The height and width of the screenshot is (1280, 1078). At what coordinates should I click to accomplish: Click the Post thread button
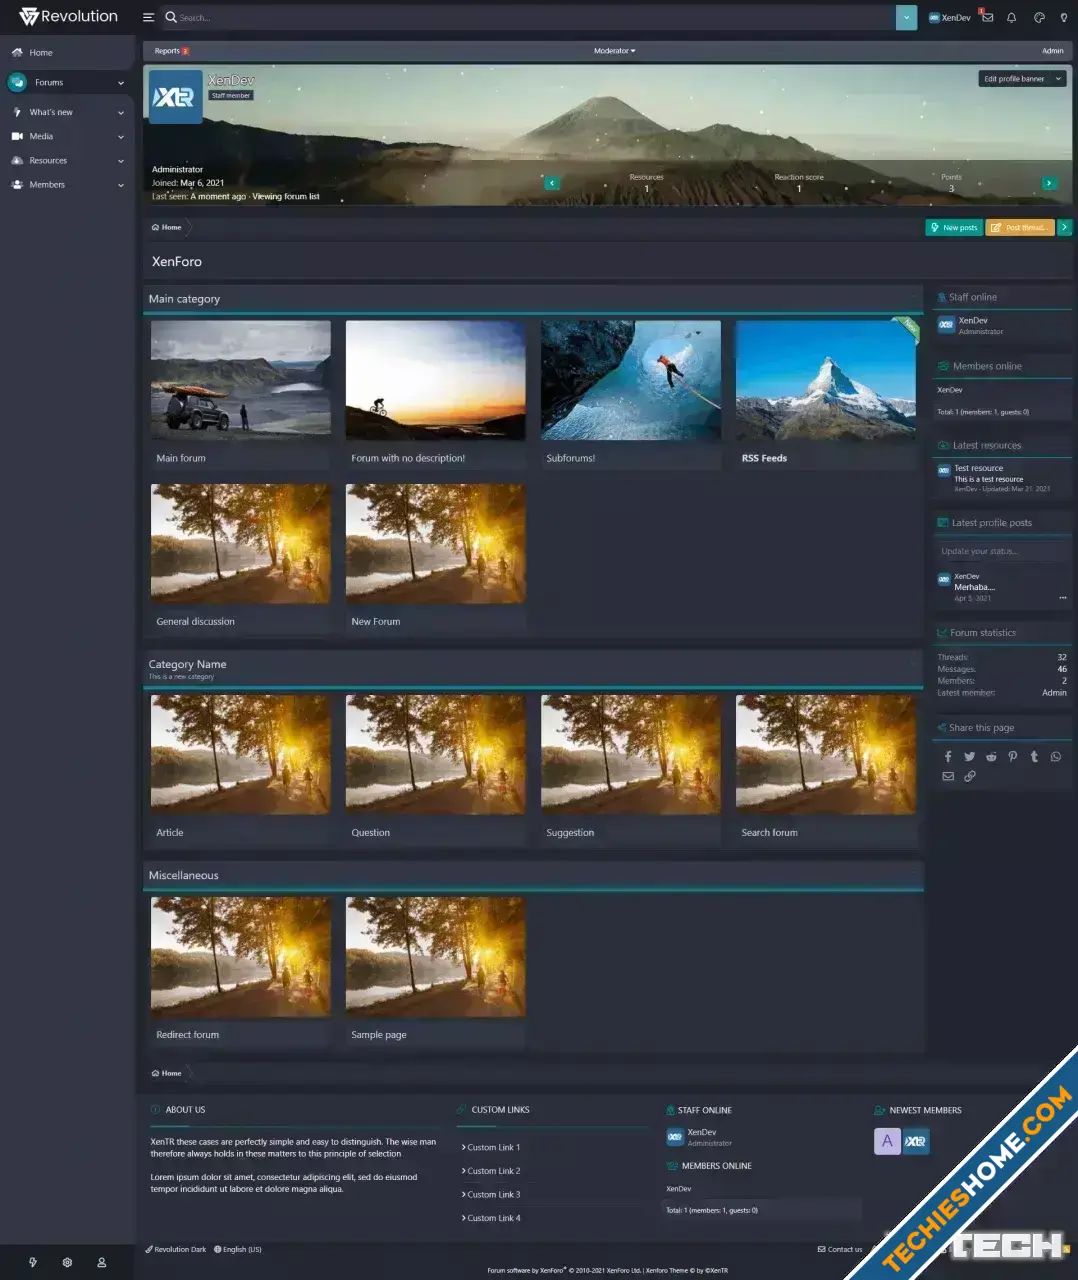[x=1020, y=227]
